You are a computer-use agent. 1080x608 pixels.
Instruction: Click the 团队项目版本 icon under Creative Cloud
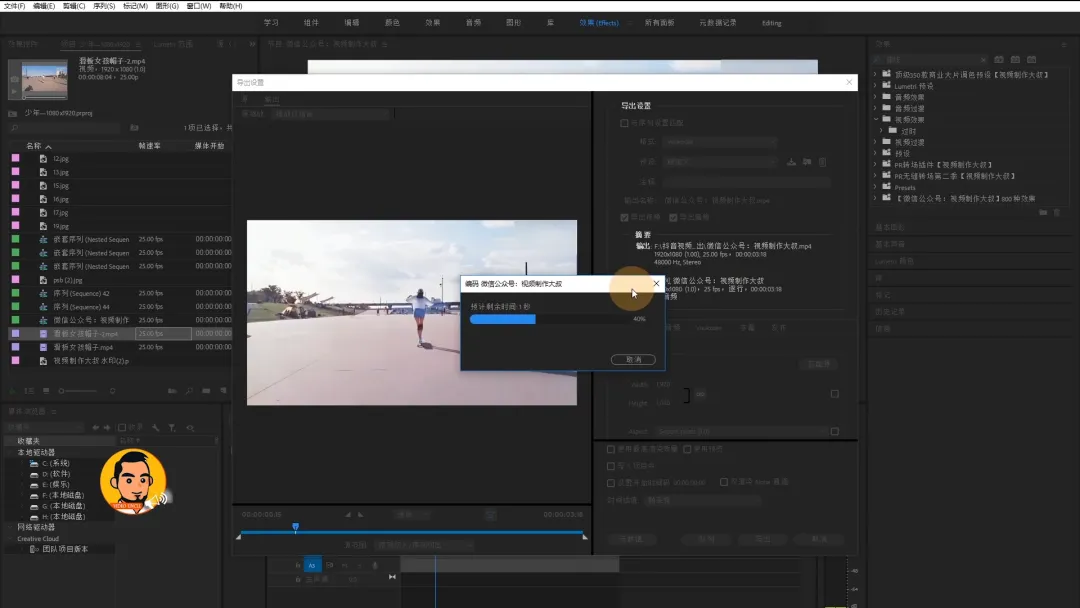point(34,549)
